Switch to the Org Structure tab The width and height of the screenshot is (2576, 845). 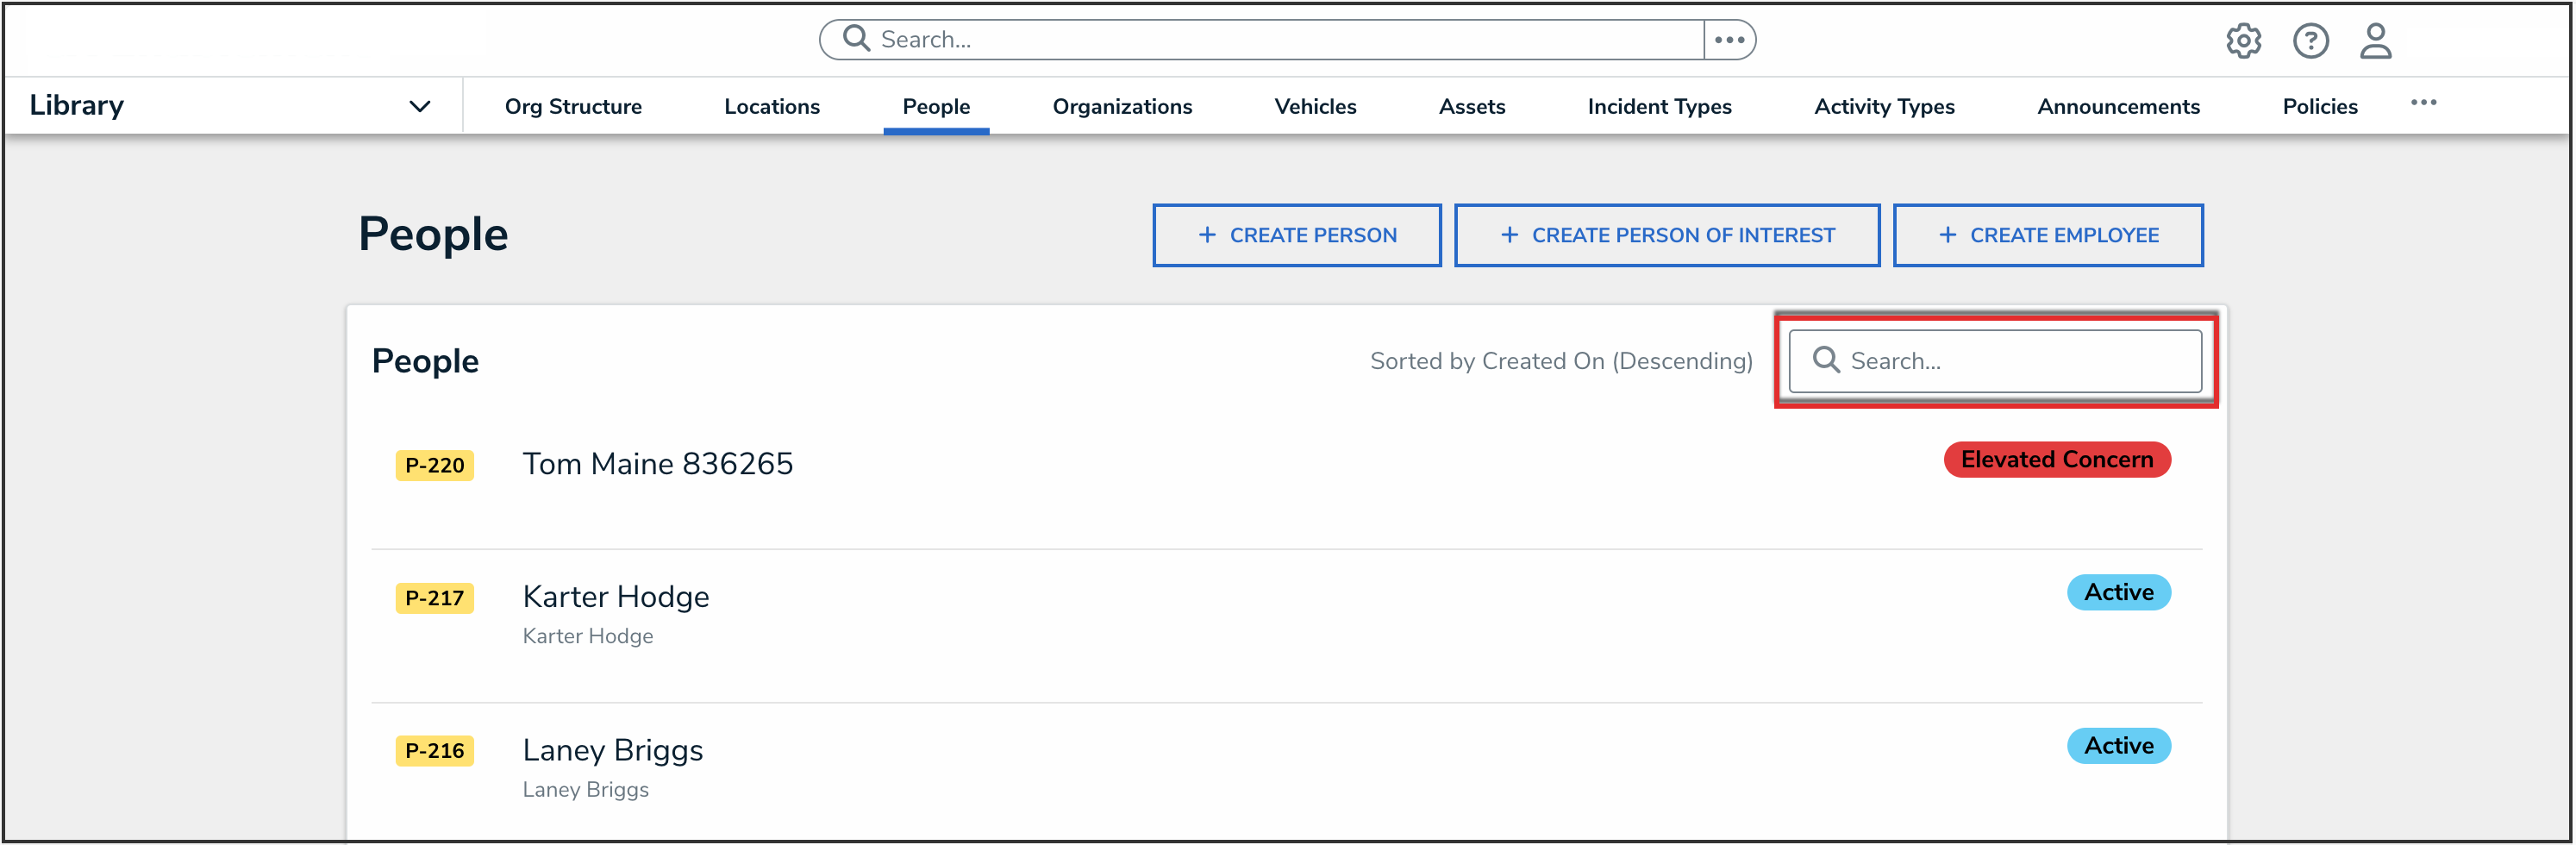[573, 107]
